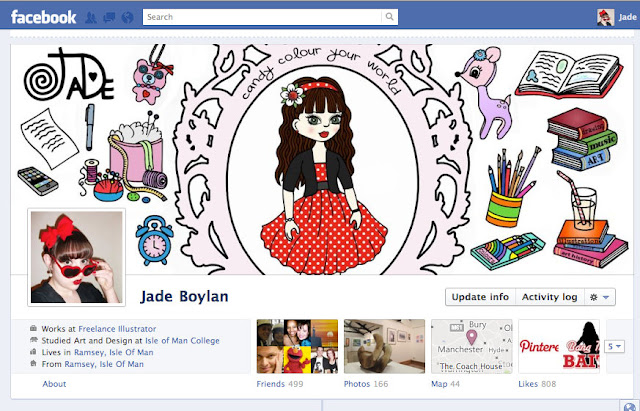Focus the Search input field

coord(262,17)
